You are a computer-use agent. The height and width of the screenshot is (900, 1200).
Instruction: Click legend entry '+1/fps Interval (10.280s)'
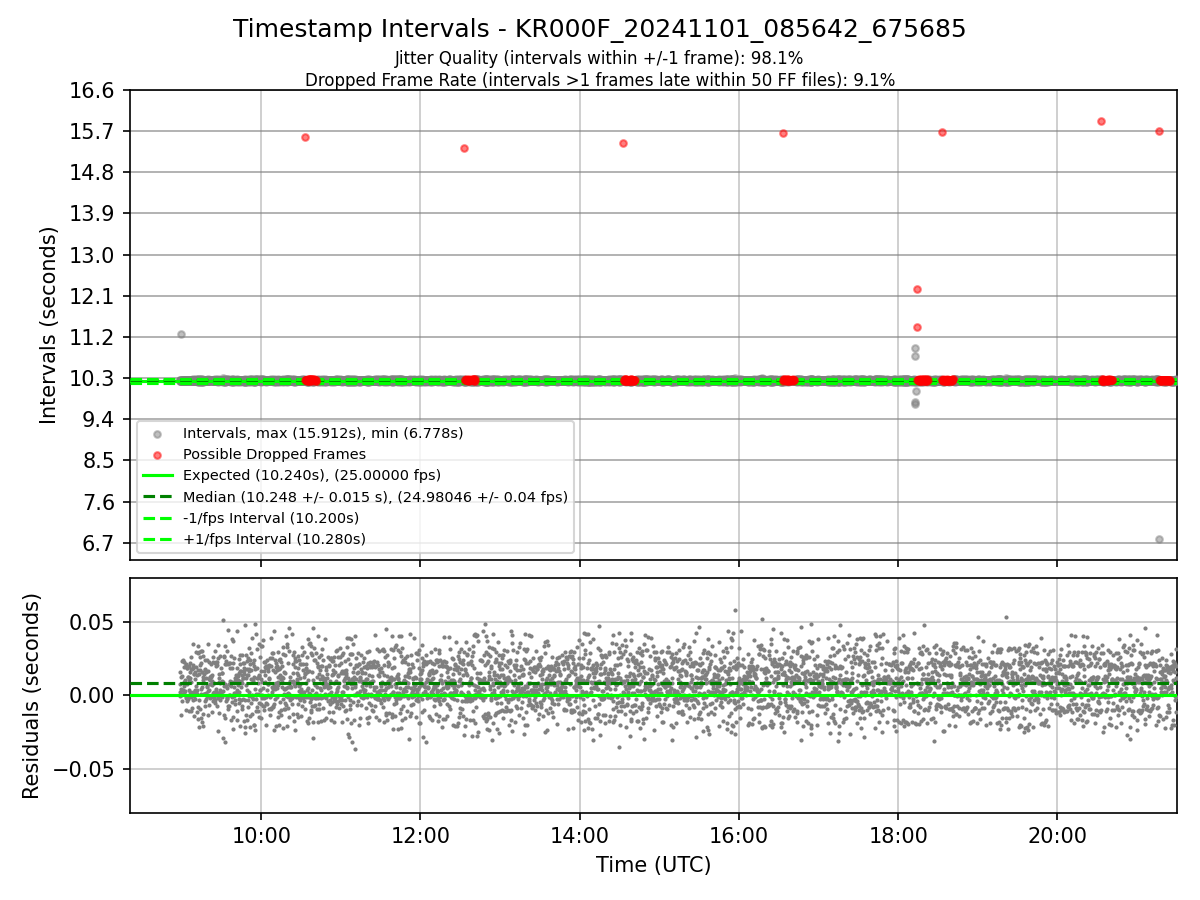274,539
